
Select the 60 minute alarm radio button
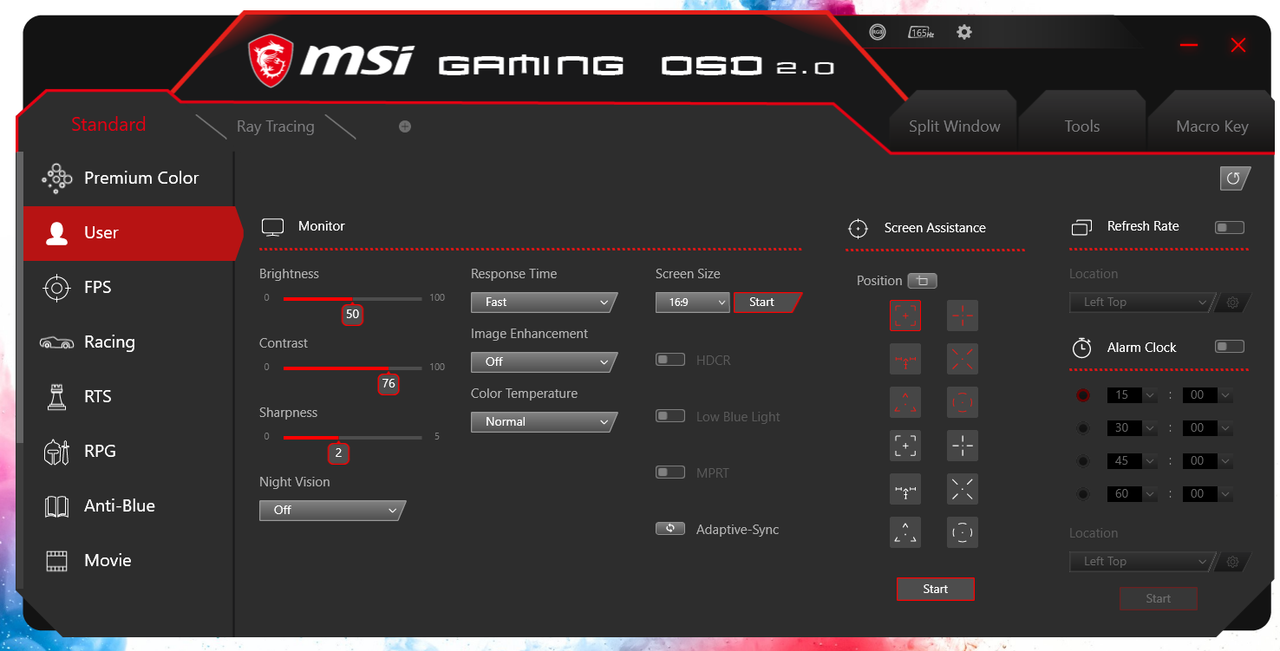point(1083,494)
